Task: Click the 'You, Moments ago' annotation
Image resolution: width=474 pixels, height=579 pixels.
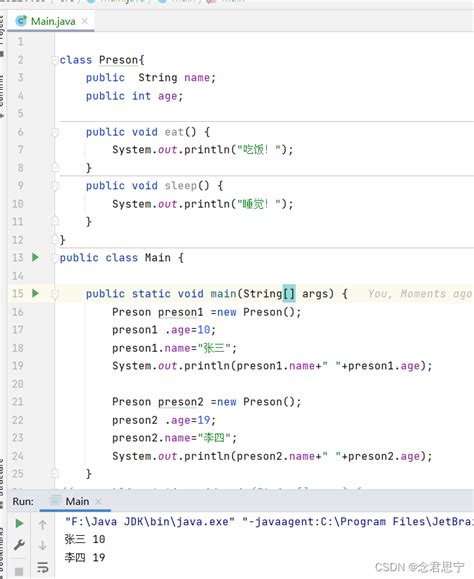Action: click(420, 294)
